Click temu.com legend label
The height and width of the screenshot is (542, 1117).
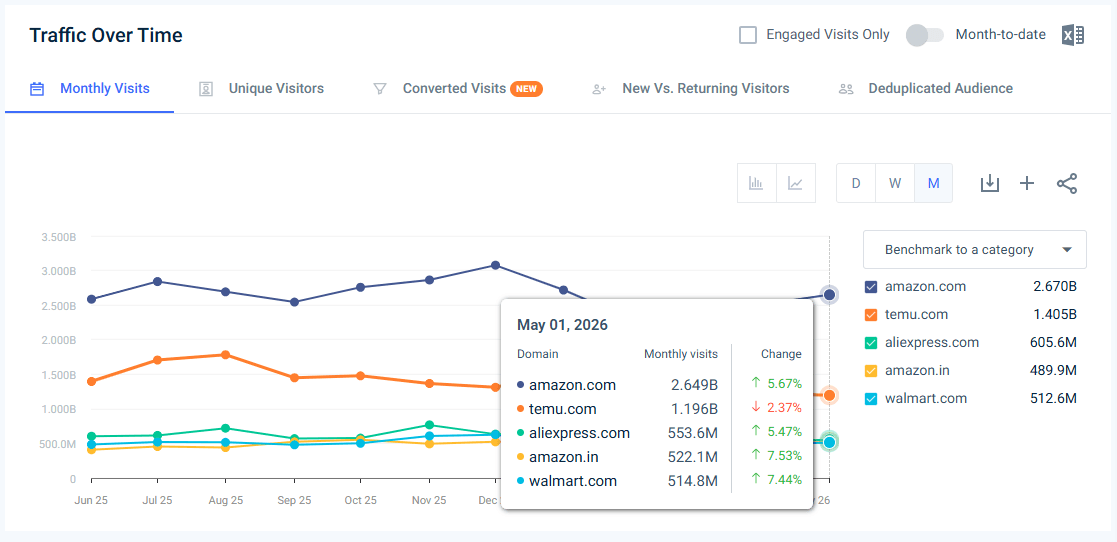(x=916, y=315)
